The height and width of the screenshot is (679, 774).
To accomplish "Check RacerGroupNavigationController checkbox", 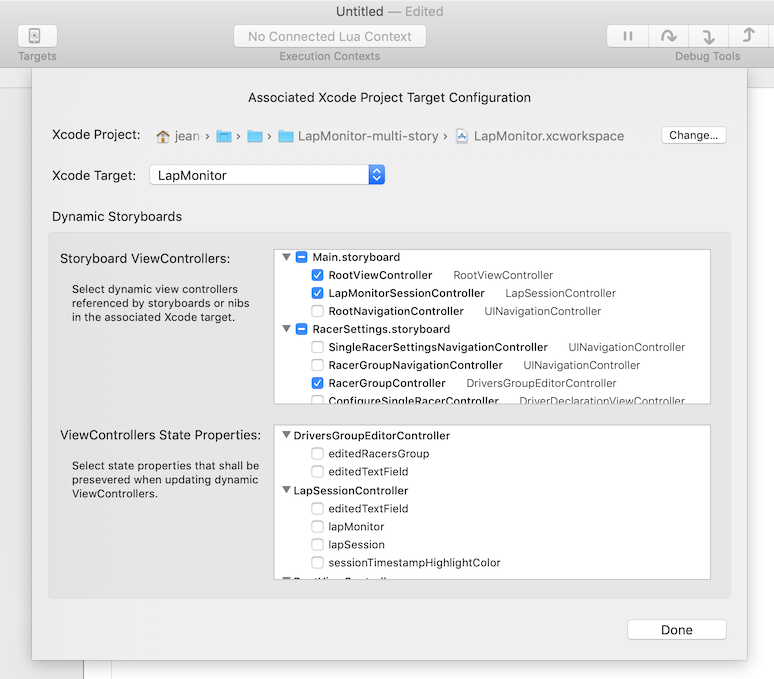I will point(317,365).
